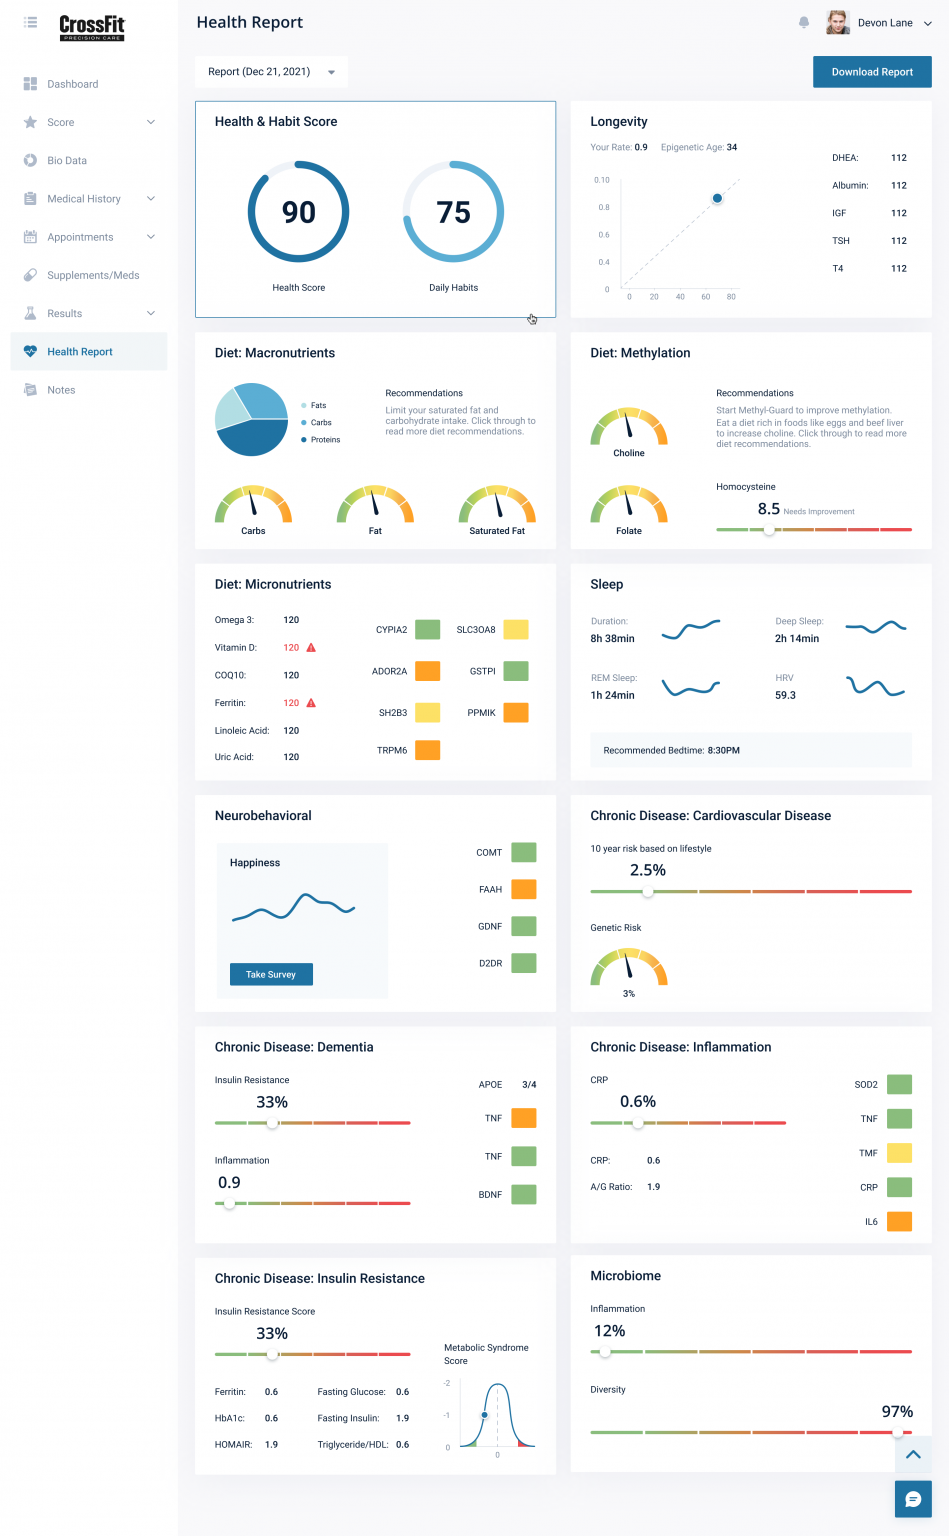Click the Download Report button

click(872, 72)
